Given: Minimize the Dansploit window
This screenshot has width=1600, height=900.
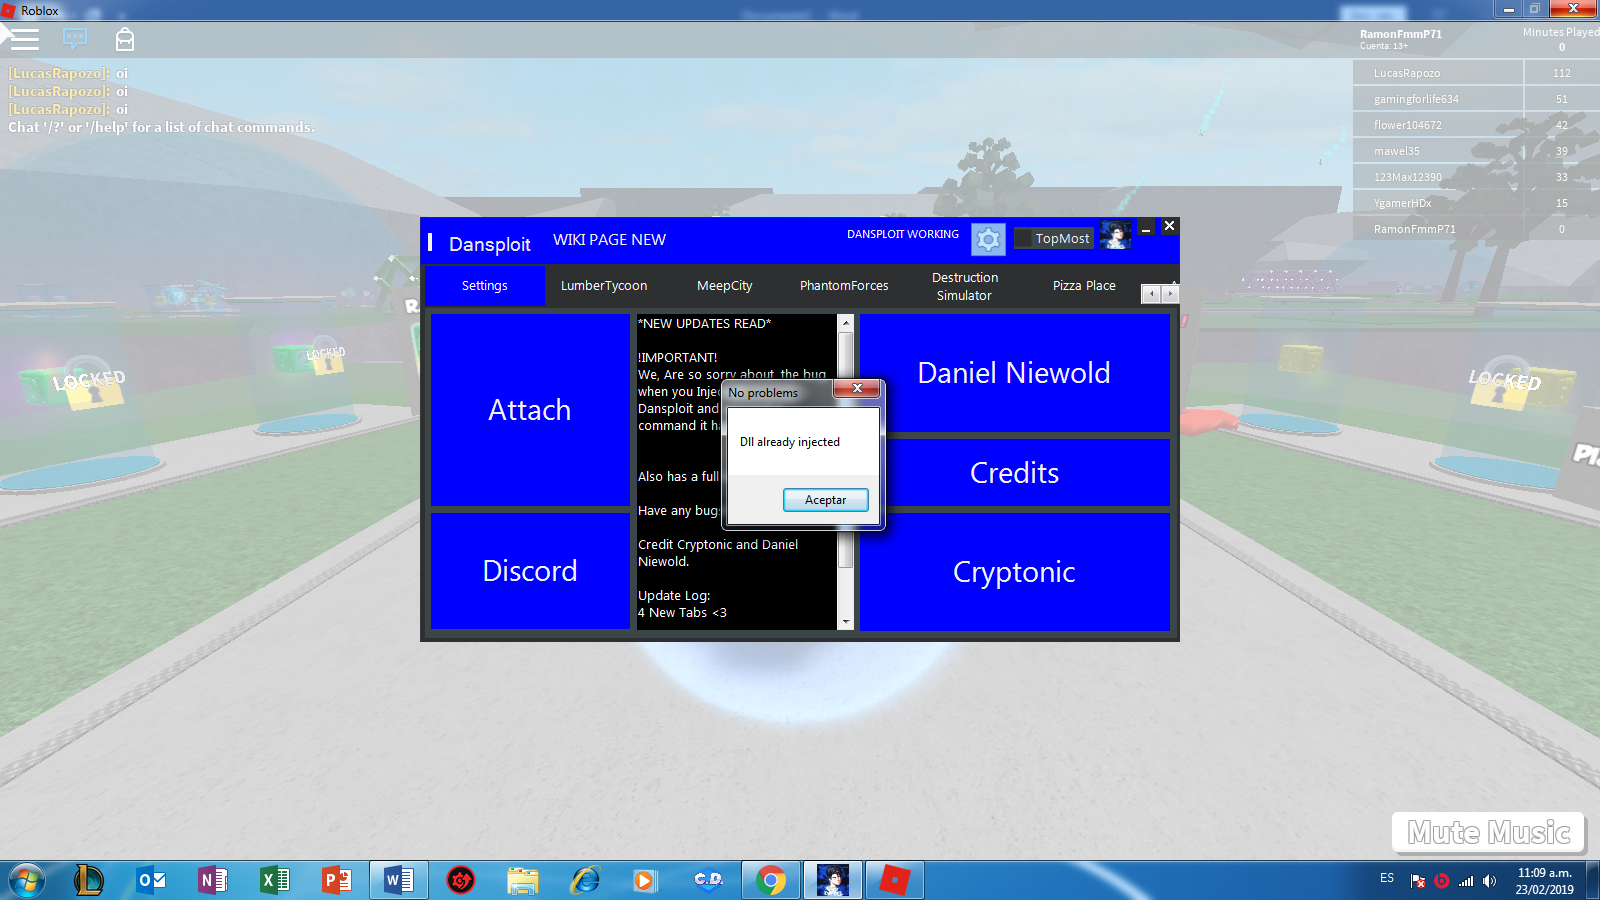Looking at the screenshot, I should pos(1146,228).
